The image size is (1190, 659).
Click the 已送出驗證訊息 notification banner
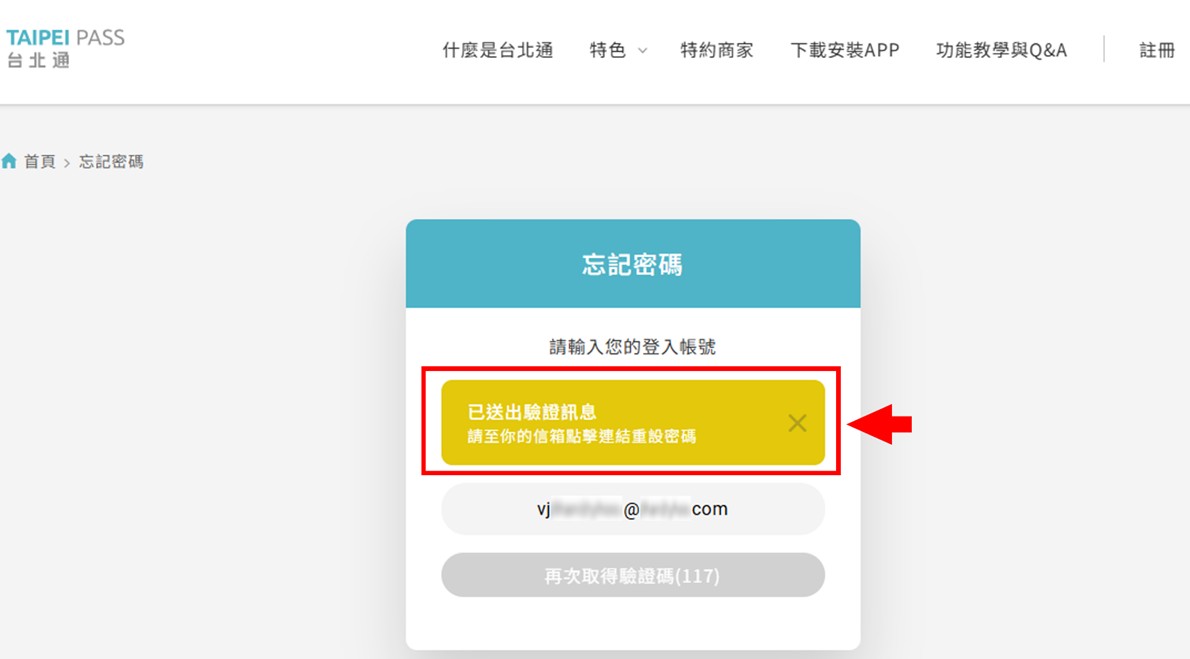pyautogui.click(x=633, y=422)
